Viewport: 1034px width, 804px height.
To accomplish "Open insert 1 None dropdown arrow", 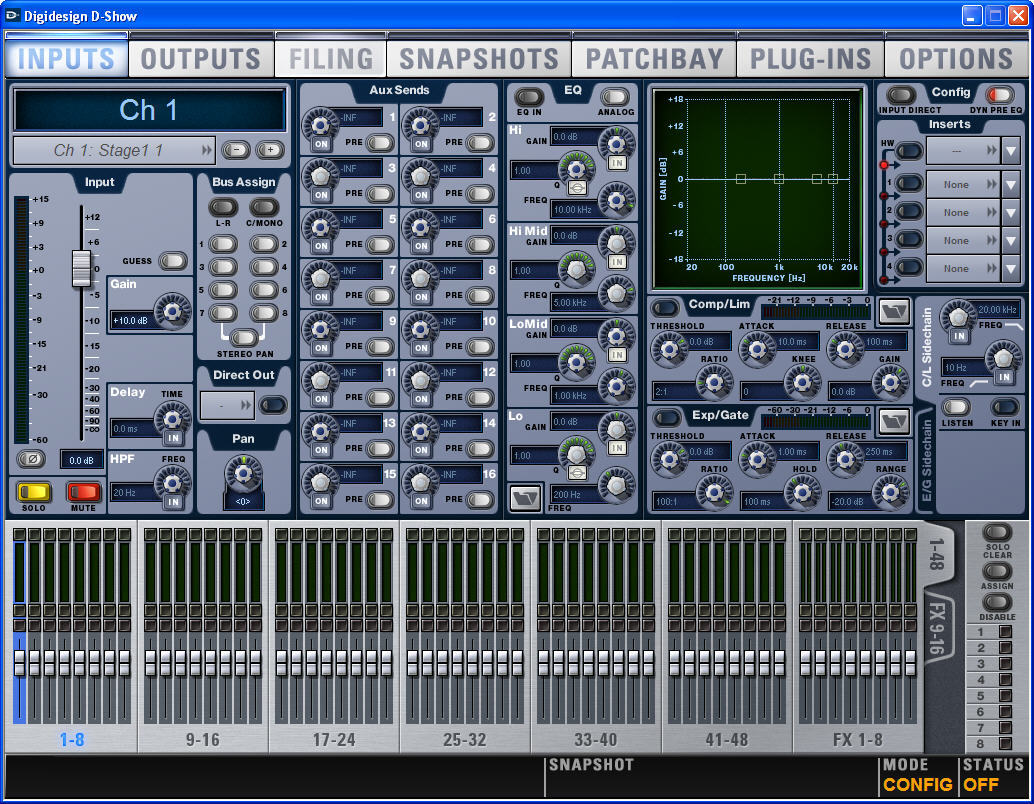I will click(1011, 185).
